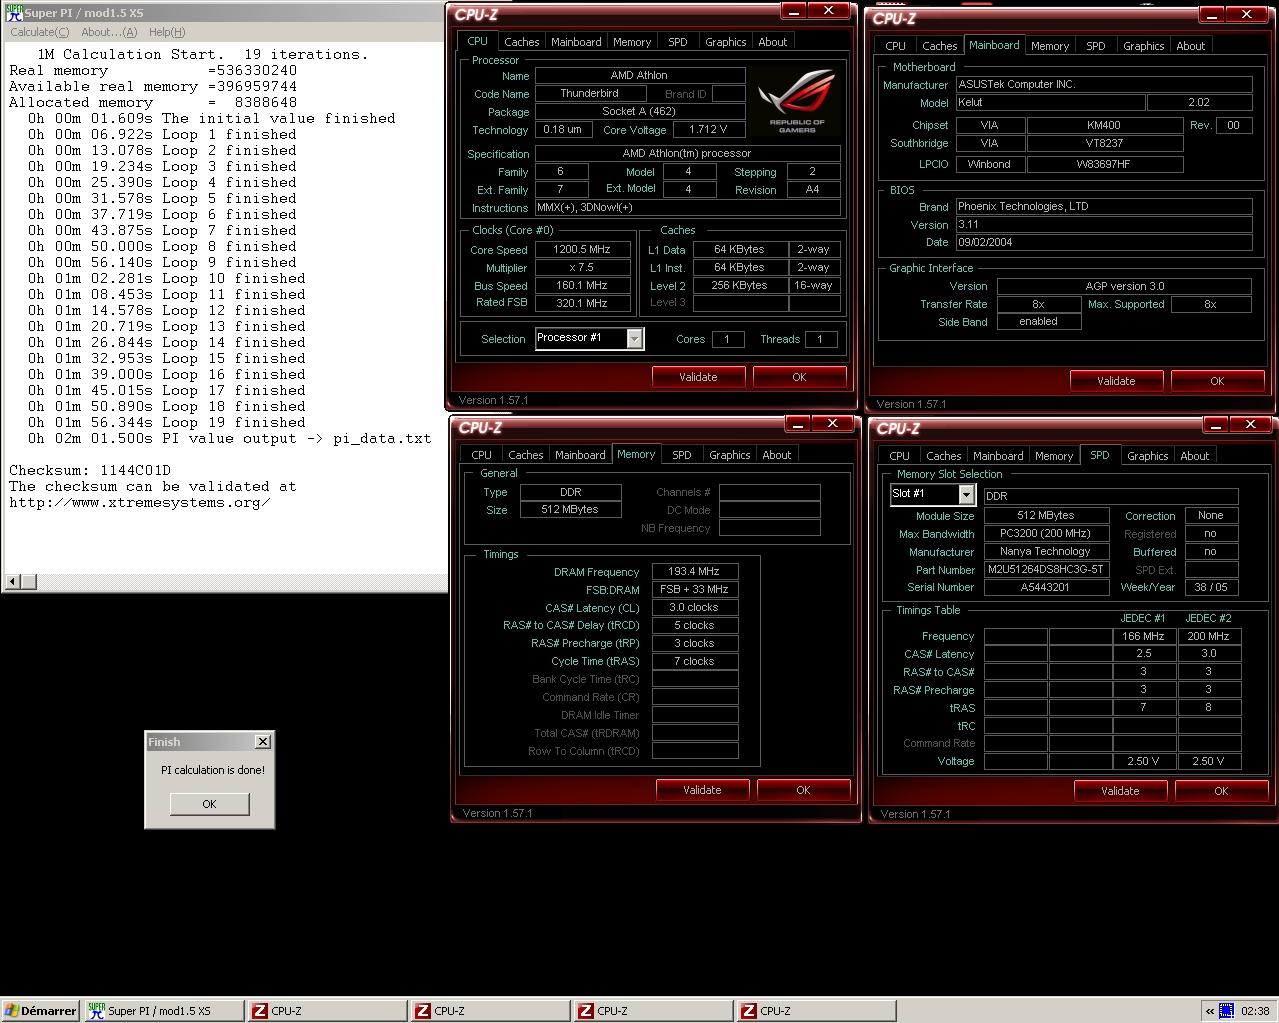Viewport: 1279px width, 1023px height.
Task: Open Memory tab in CPU window
Action: tap(632, 42)
